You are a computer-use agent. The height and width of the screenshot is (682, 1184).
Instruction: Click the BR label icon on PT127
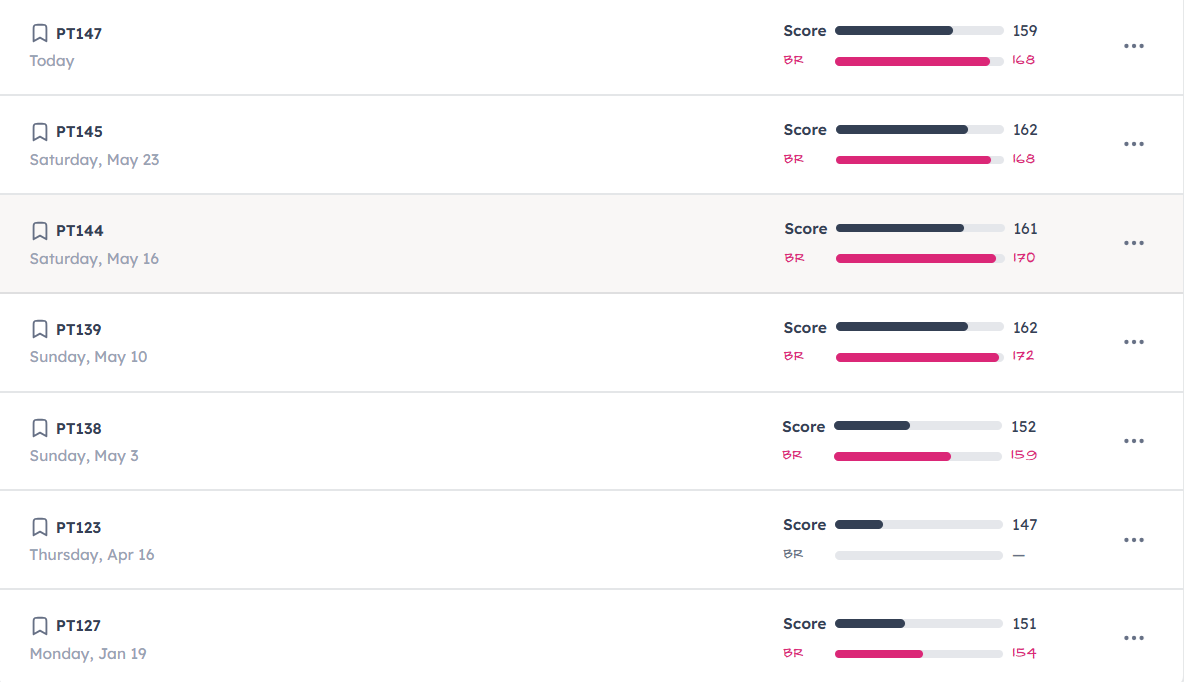[793, 653]
